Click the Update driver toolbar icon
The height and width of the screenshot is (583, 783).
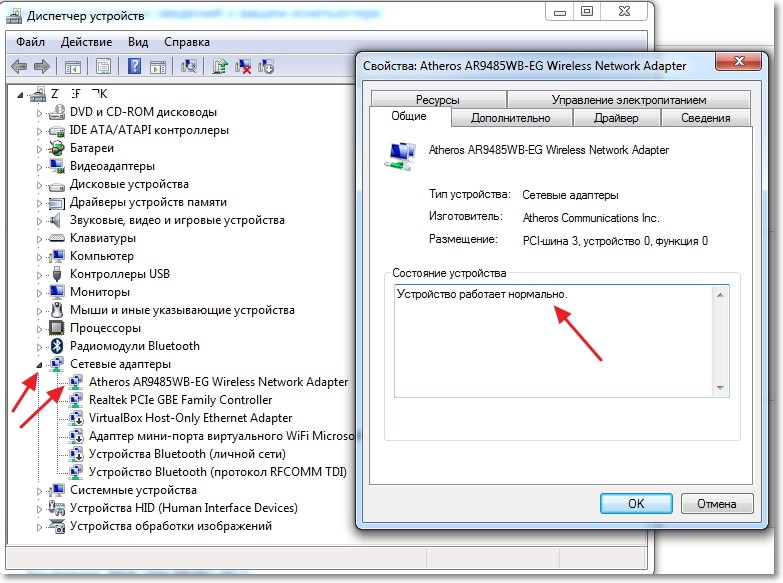[x=220, y=67]
